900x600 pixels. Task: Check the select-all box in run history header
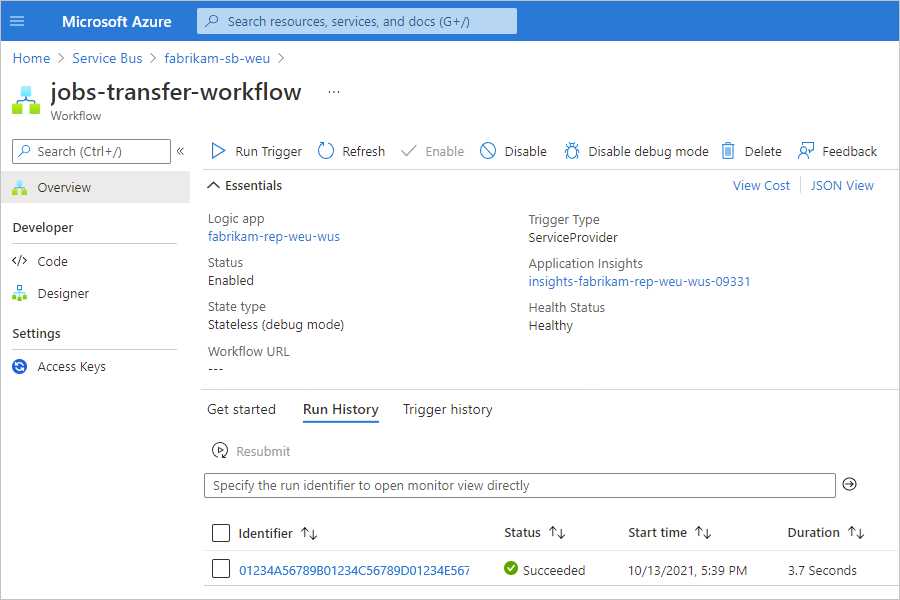click(x=220, y=533)
